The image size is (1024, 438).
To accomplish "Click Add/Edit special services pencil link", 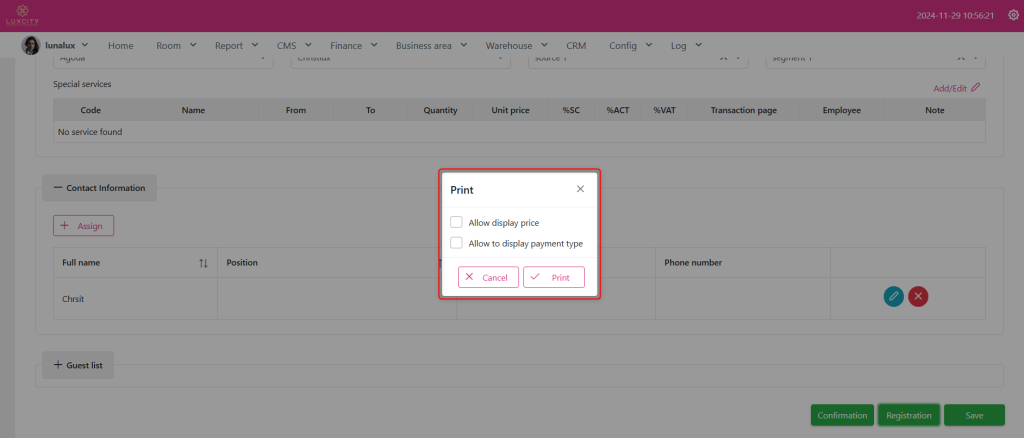I will (955, 88).
